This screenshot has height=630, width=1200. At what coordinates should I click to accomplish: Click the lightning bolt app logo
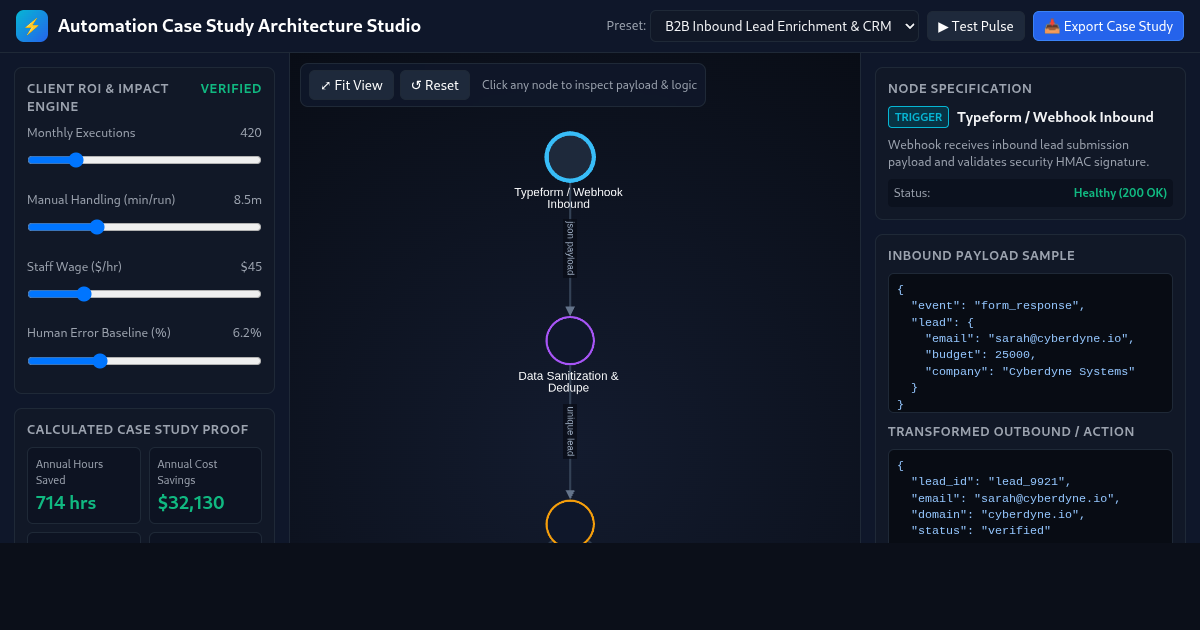pyautogui.click(x=32, y=26)
